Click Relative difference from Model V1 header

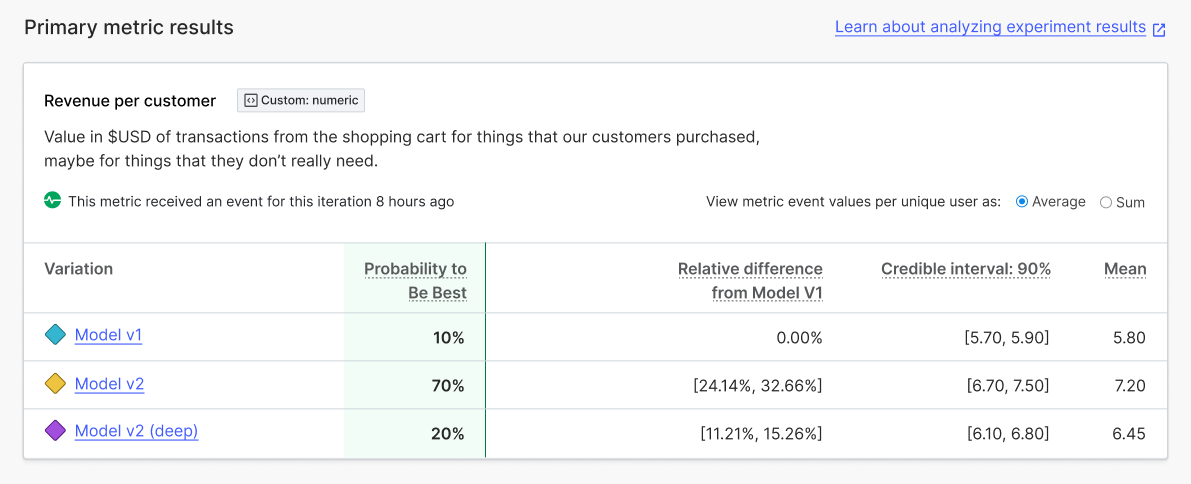point(750,281)
